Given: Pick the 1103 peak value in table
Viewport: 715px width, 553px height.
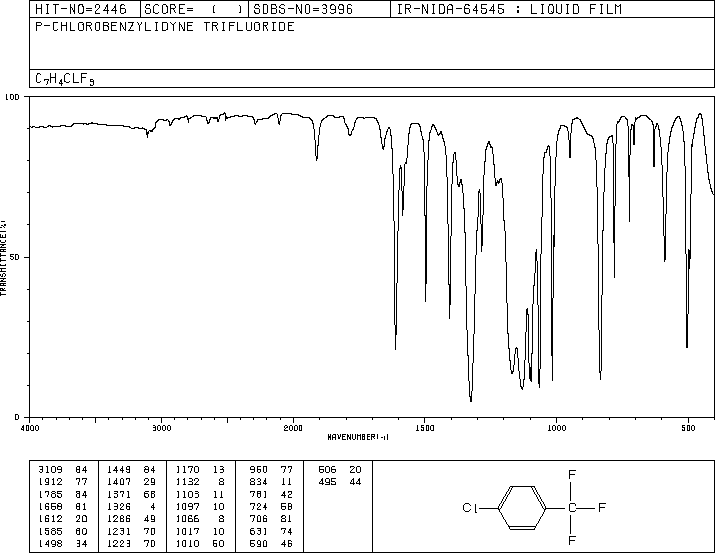Looking at the screenshot, I should 187,494.
